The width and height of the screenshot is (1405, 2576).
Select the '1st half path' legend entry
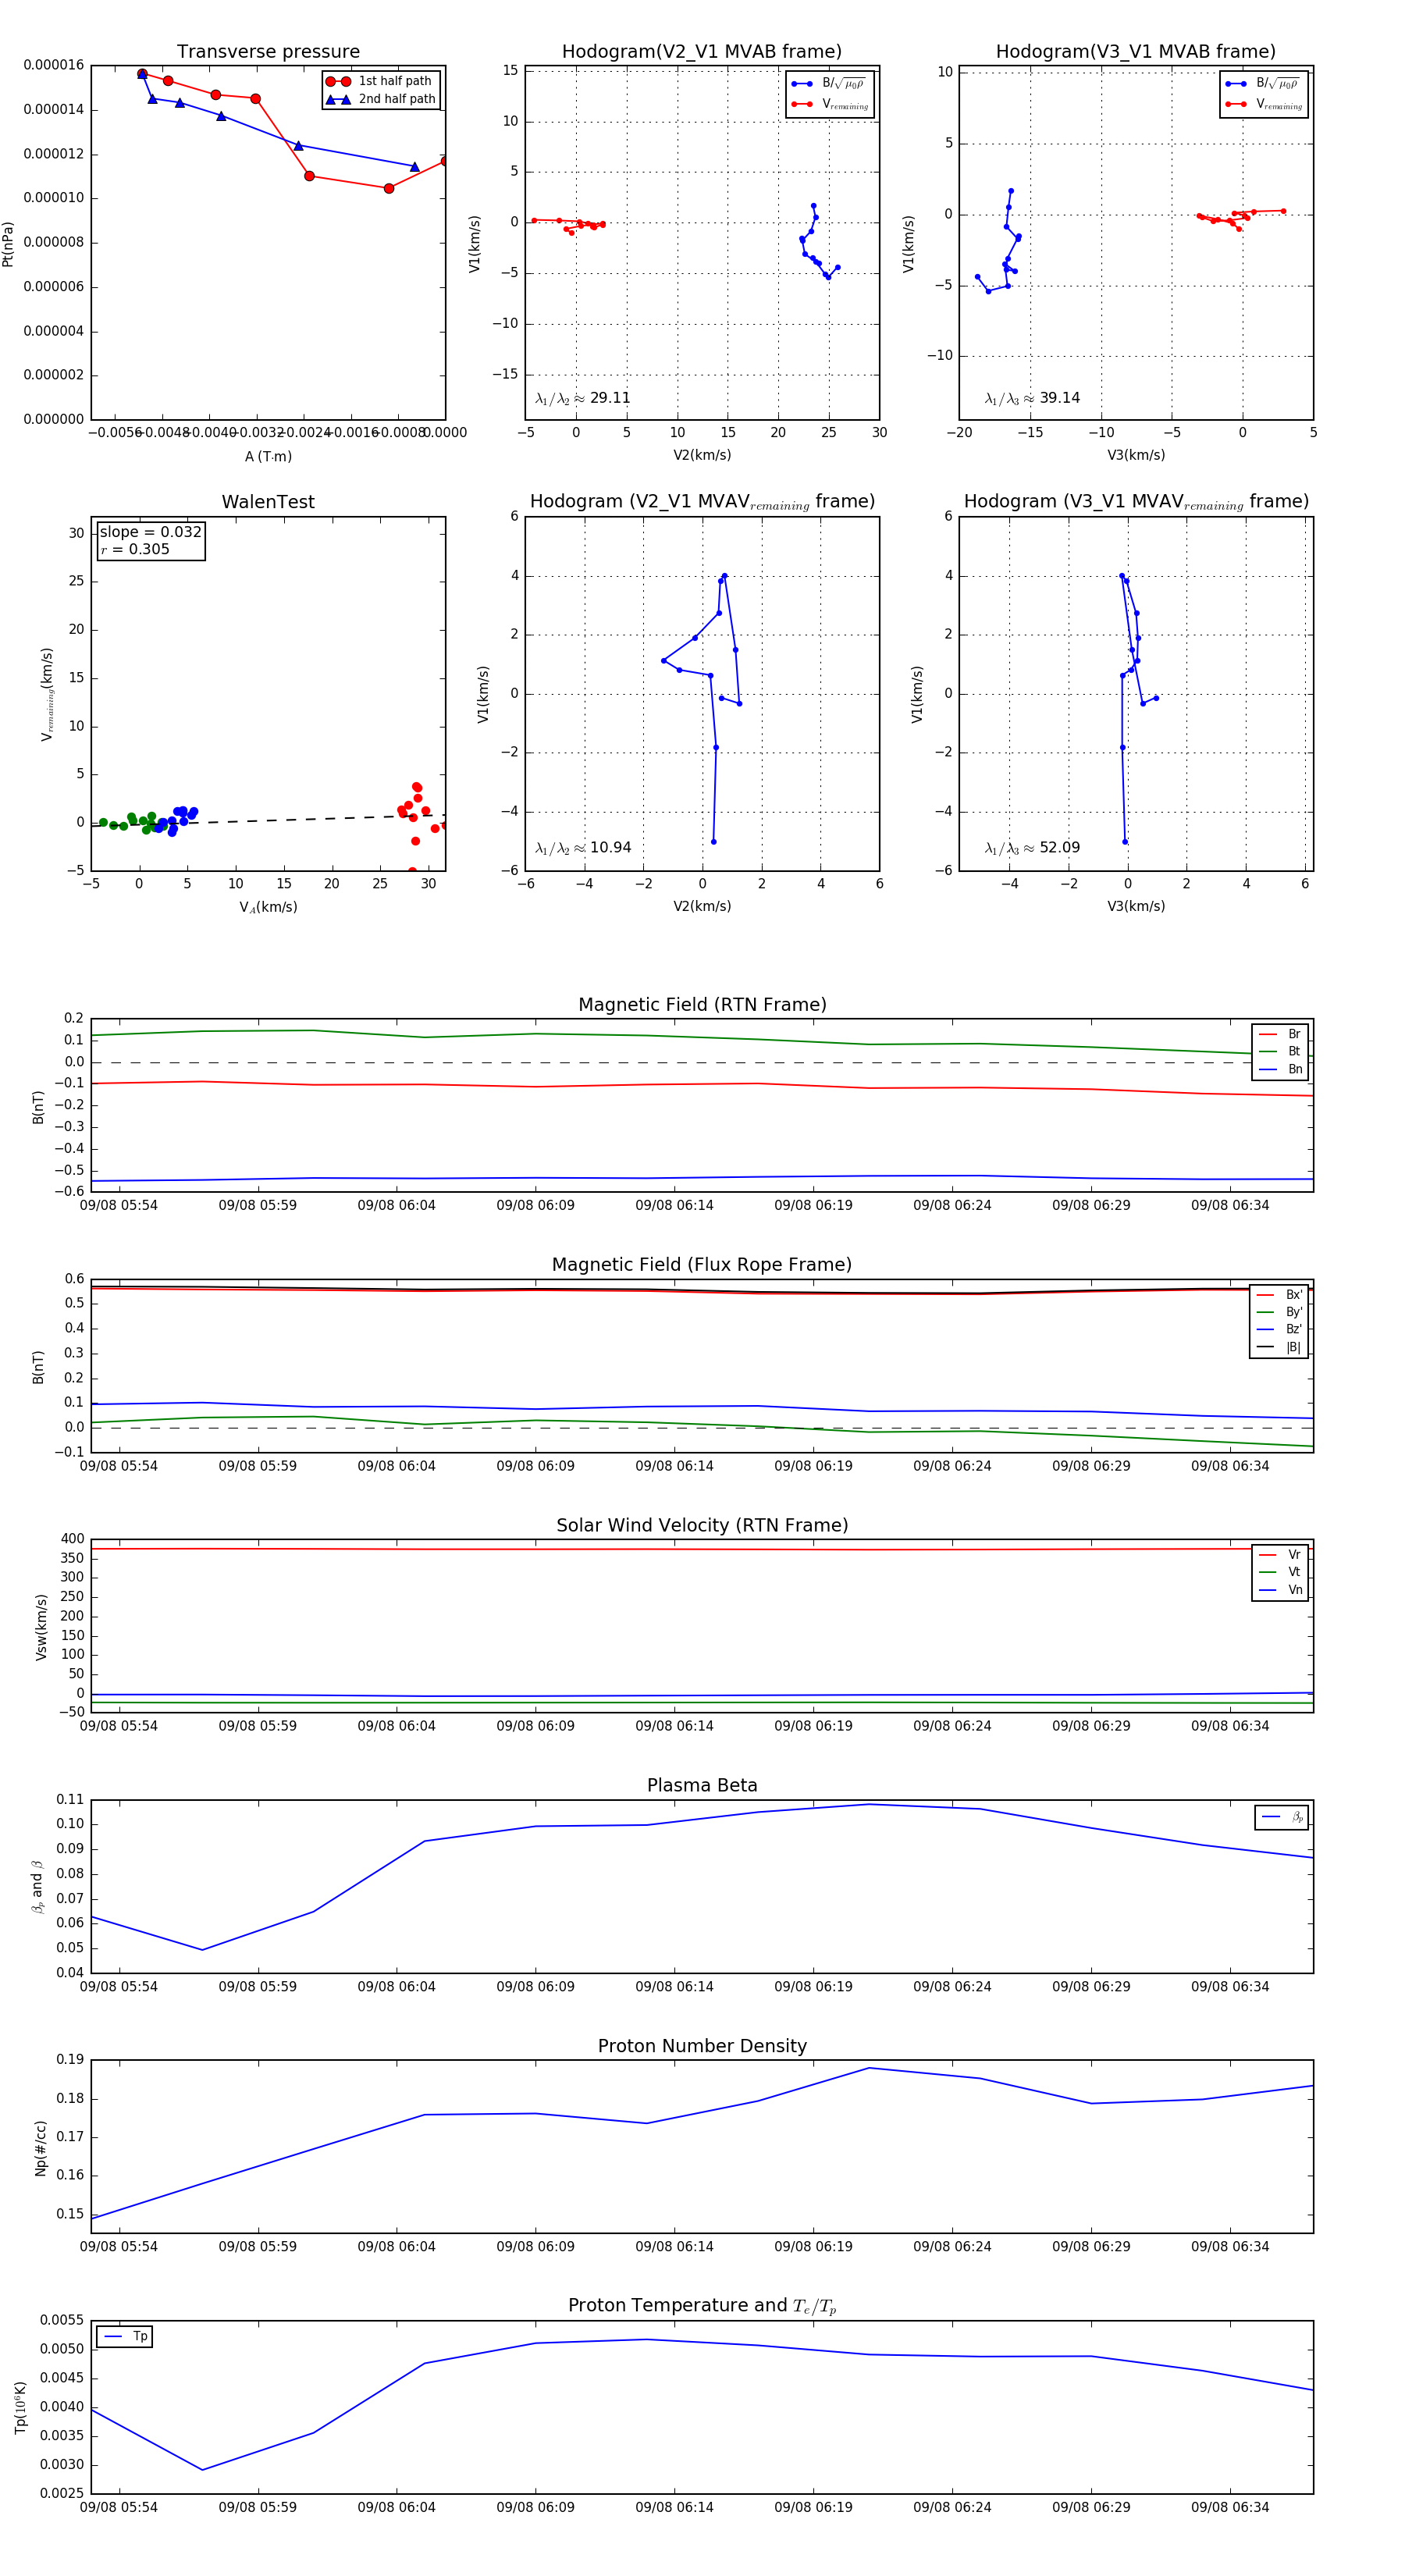381,81
